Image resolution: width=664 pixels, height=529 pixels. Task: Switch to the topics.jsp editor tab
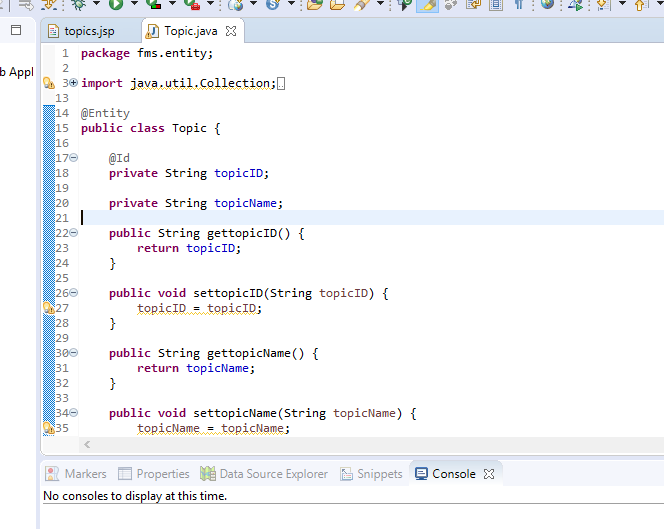(x=88, y=31)
